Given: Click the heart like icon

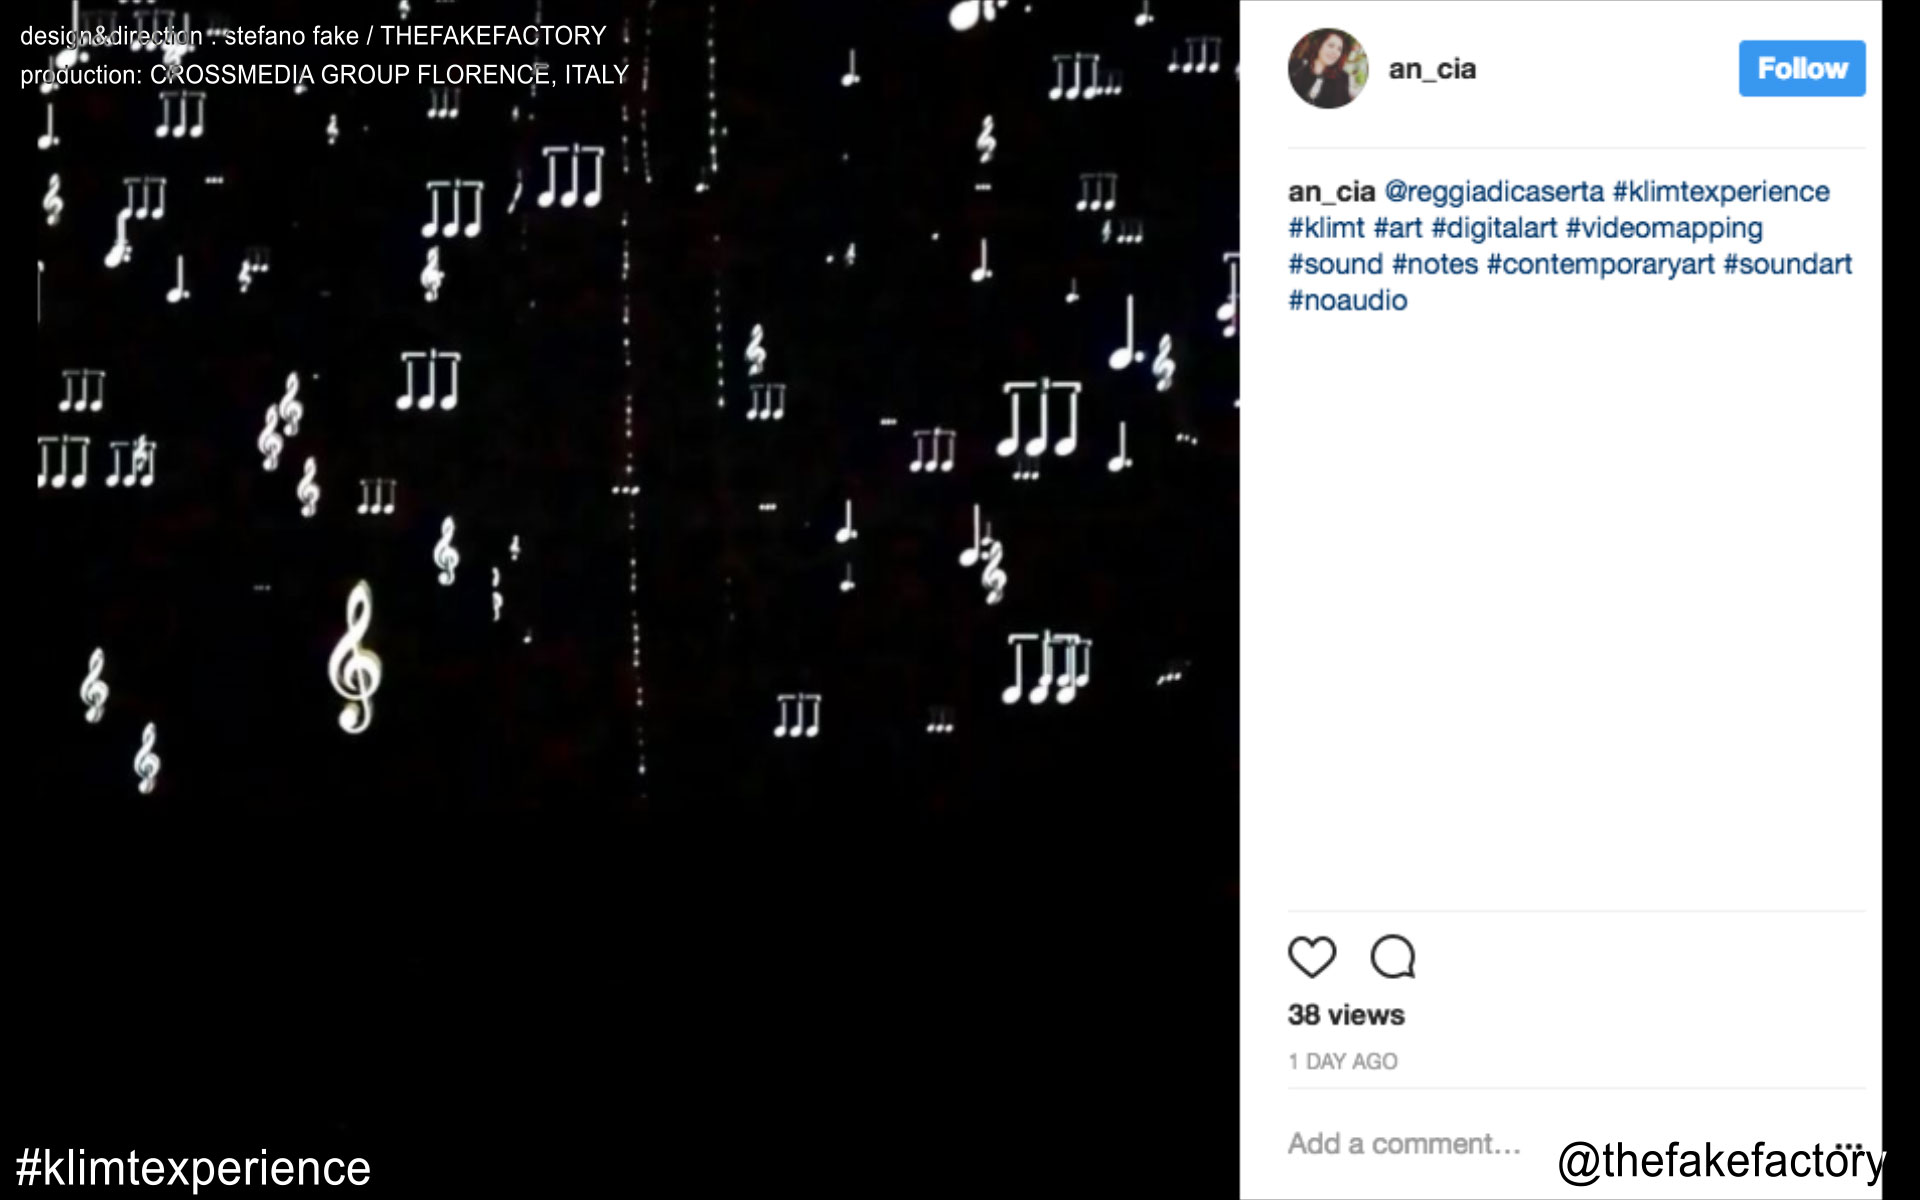Looking at the screenshot, I should tap(1311, 957).
